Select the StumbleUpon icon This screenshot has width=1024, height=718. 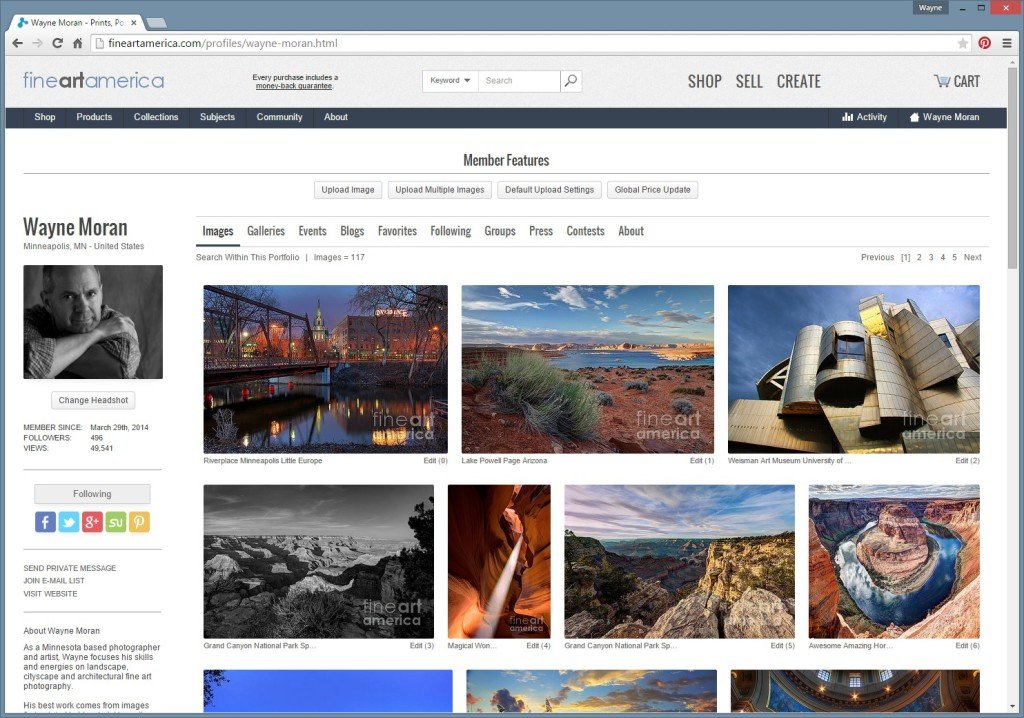[115, 521]
